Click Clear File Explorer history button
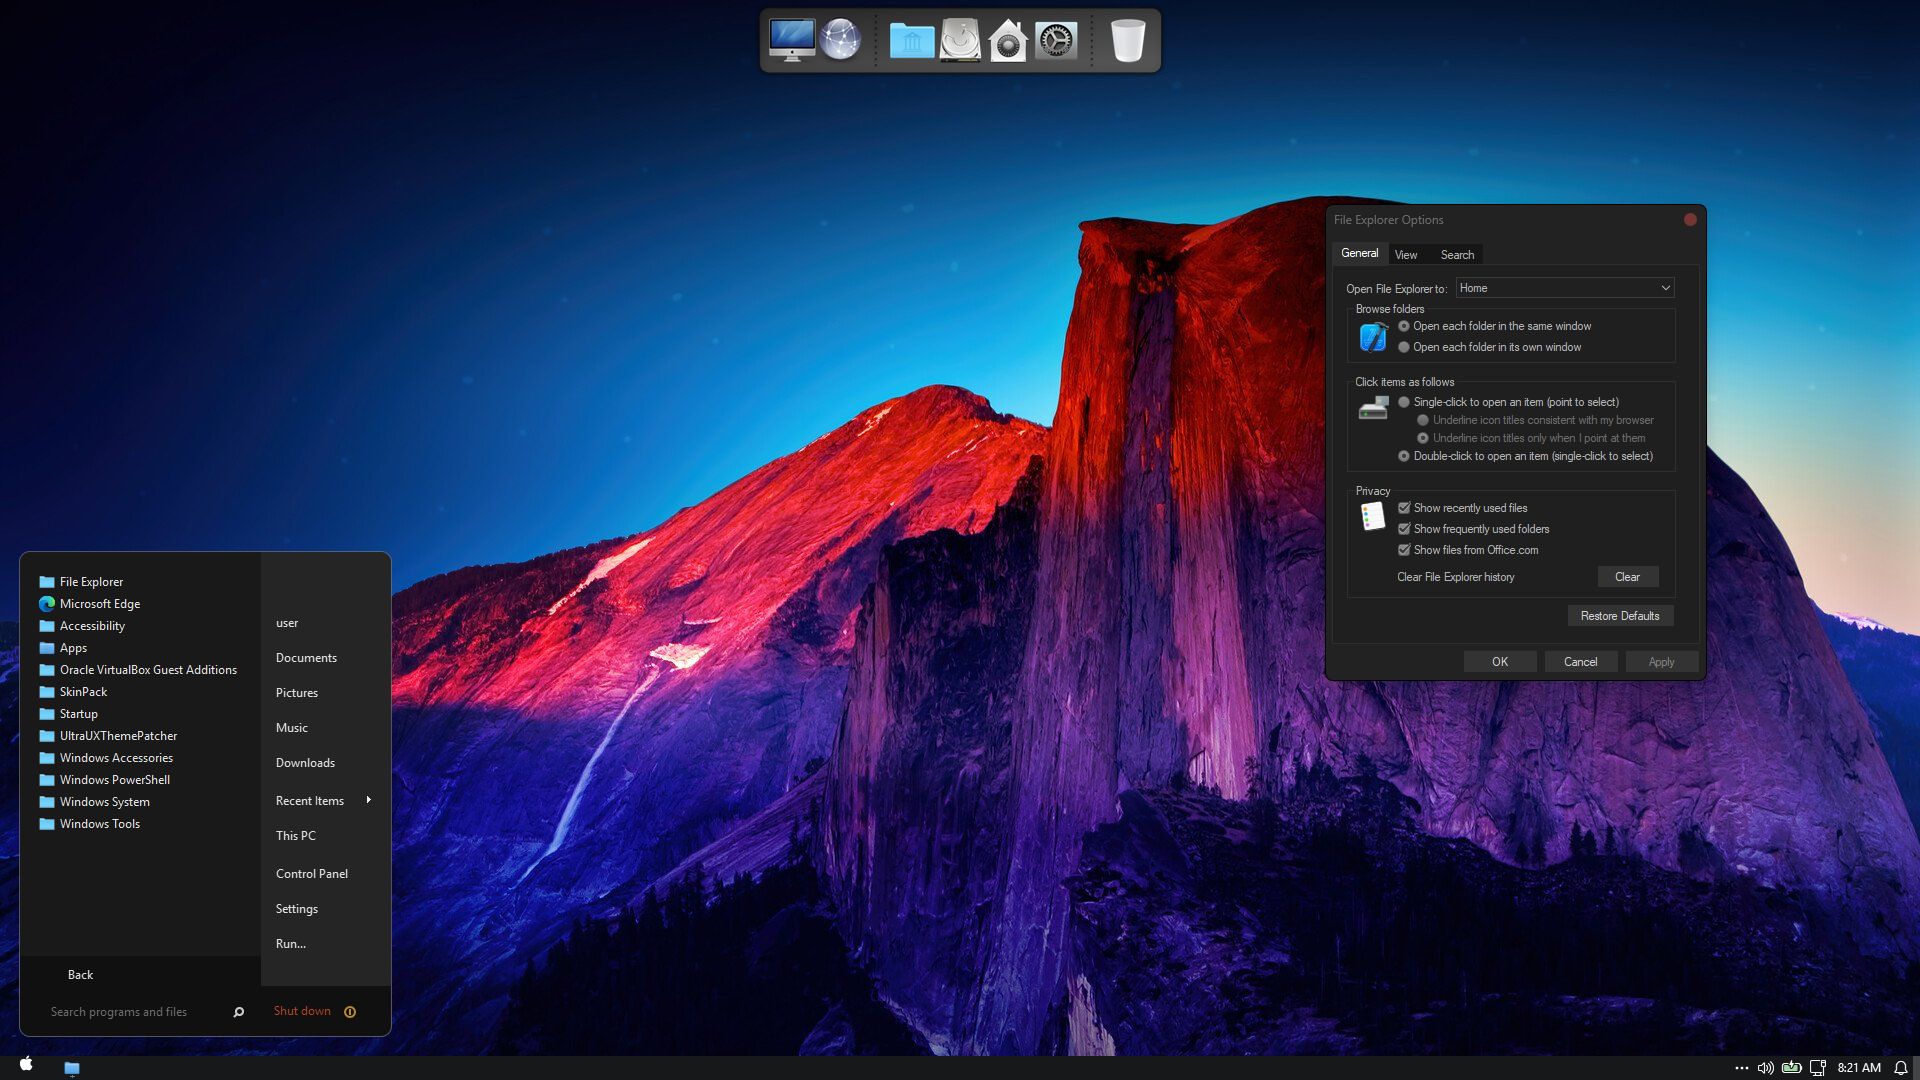This screenshot has width=1920, height=1080. tap(1627, 577)
